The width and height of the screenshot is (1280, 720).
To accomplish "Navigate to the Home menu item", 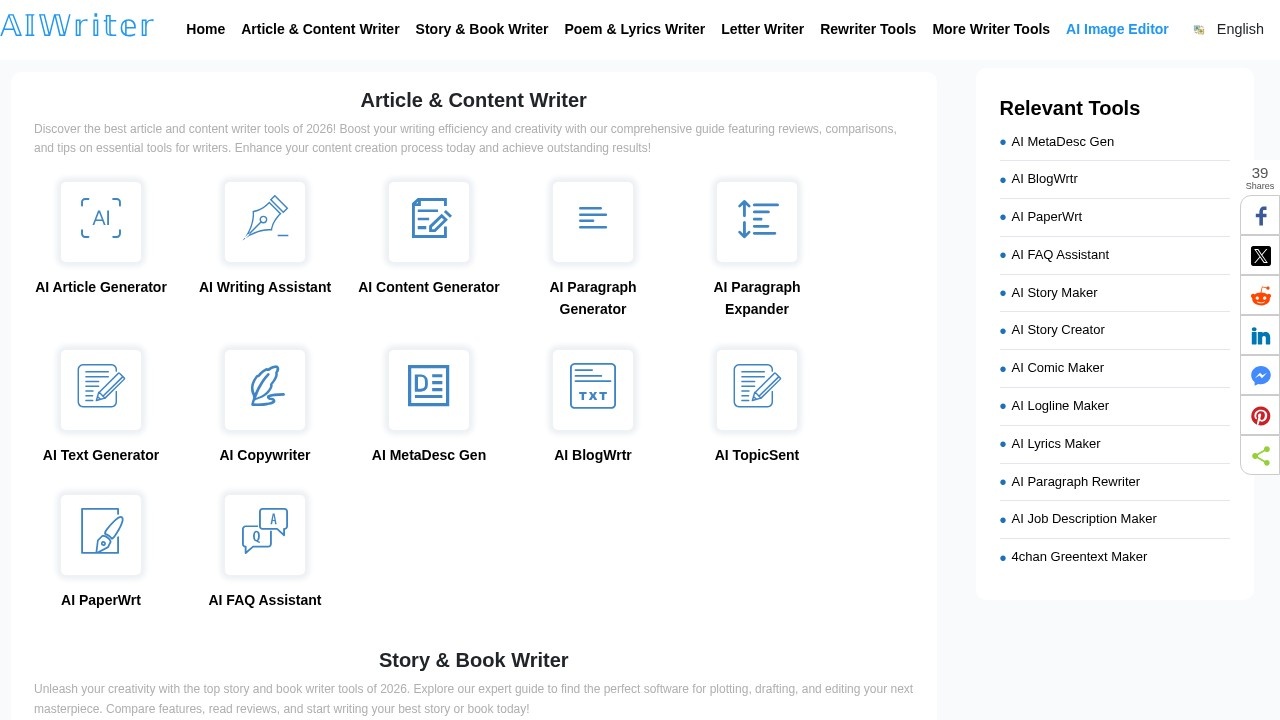I will click(x=205, y=29).
